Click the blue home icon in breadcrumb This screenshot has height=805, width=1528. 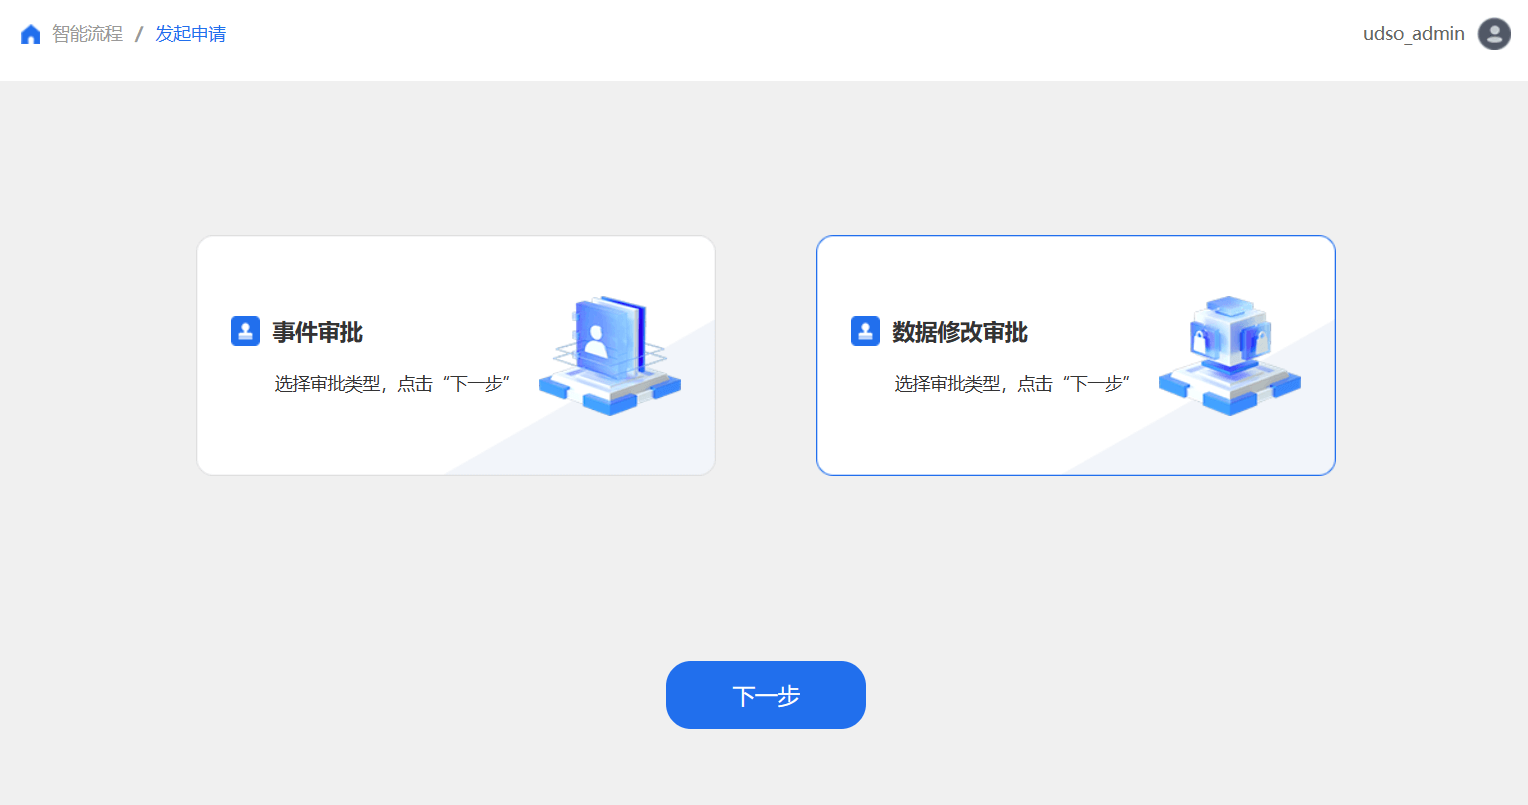[31, 35]
